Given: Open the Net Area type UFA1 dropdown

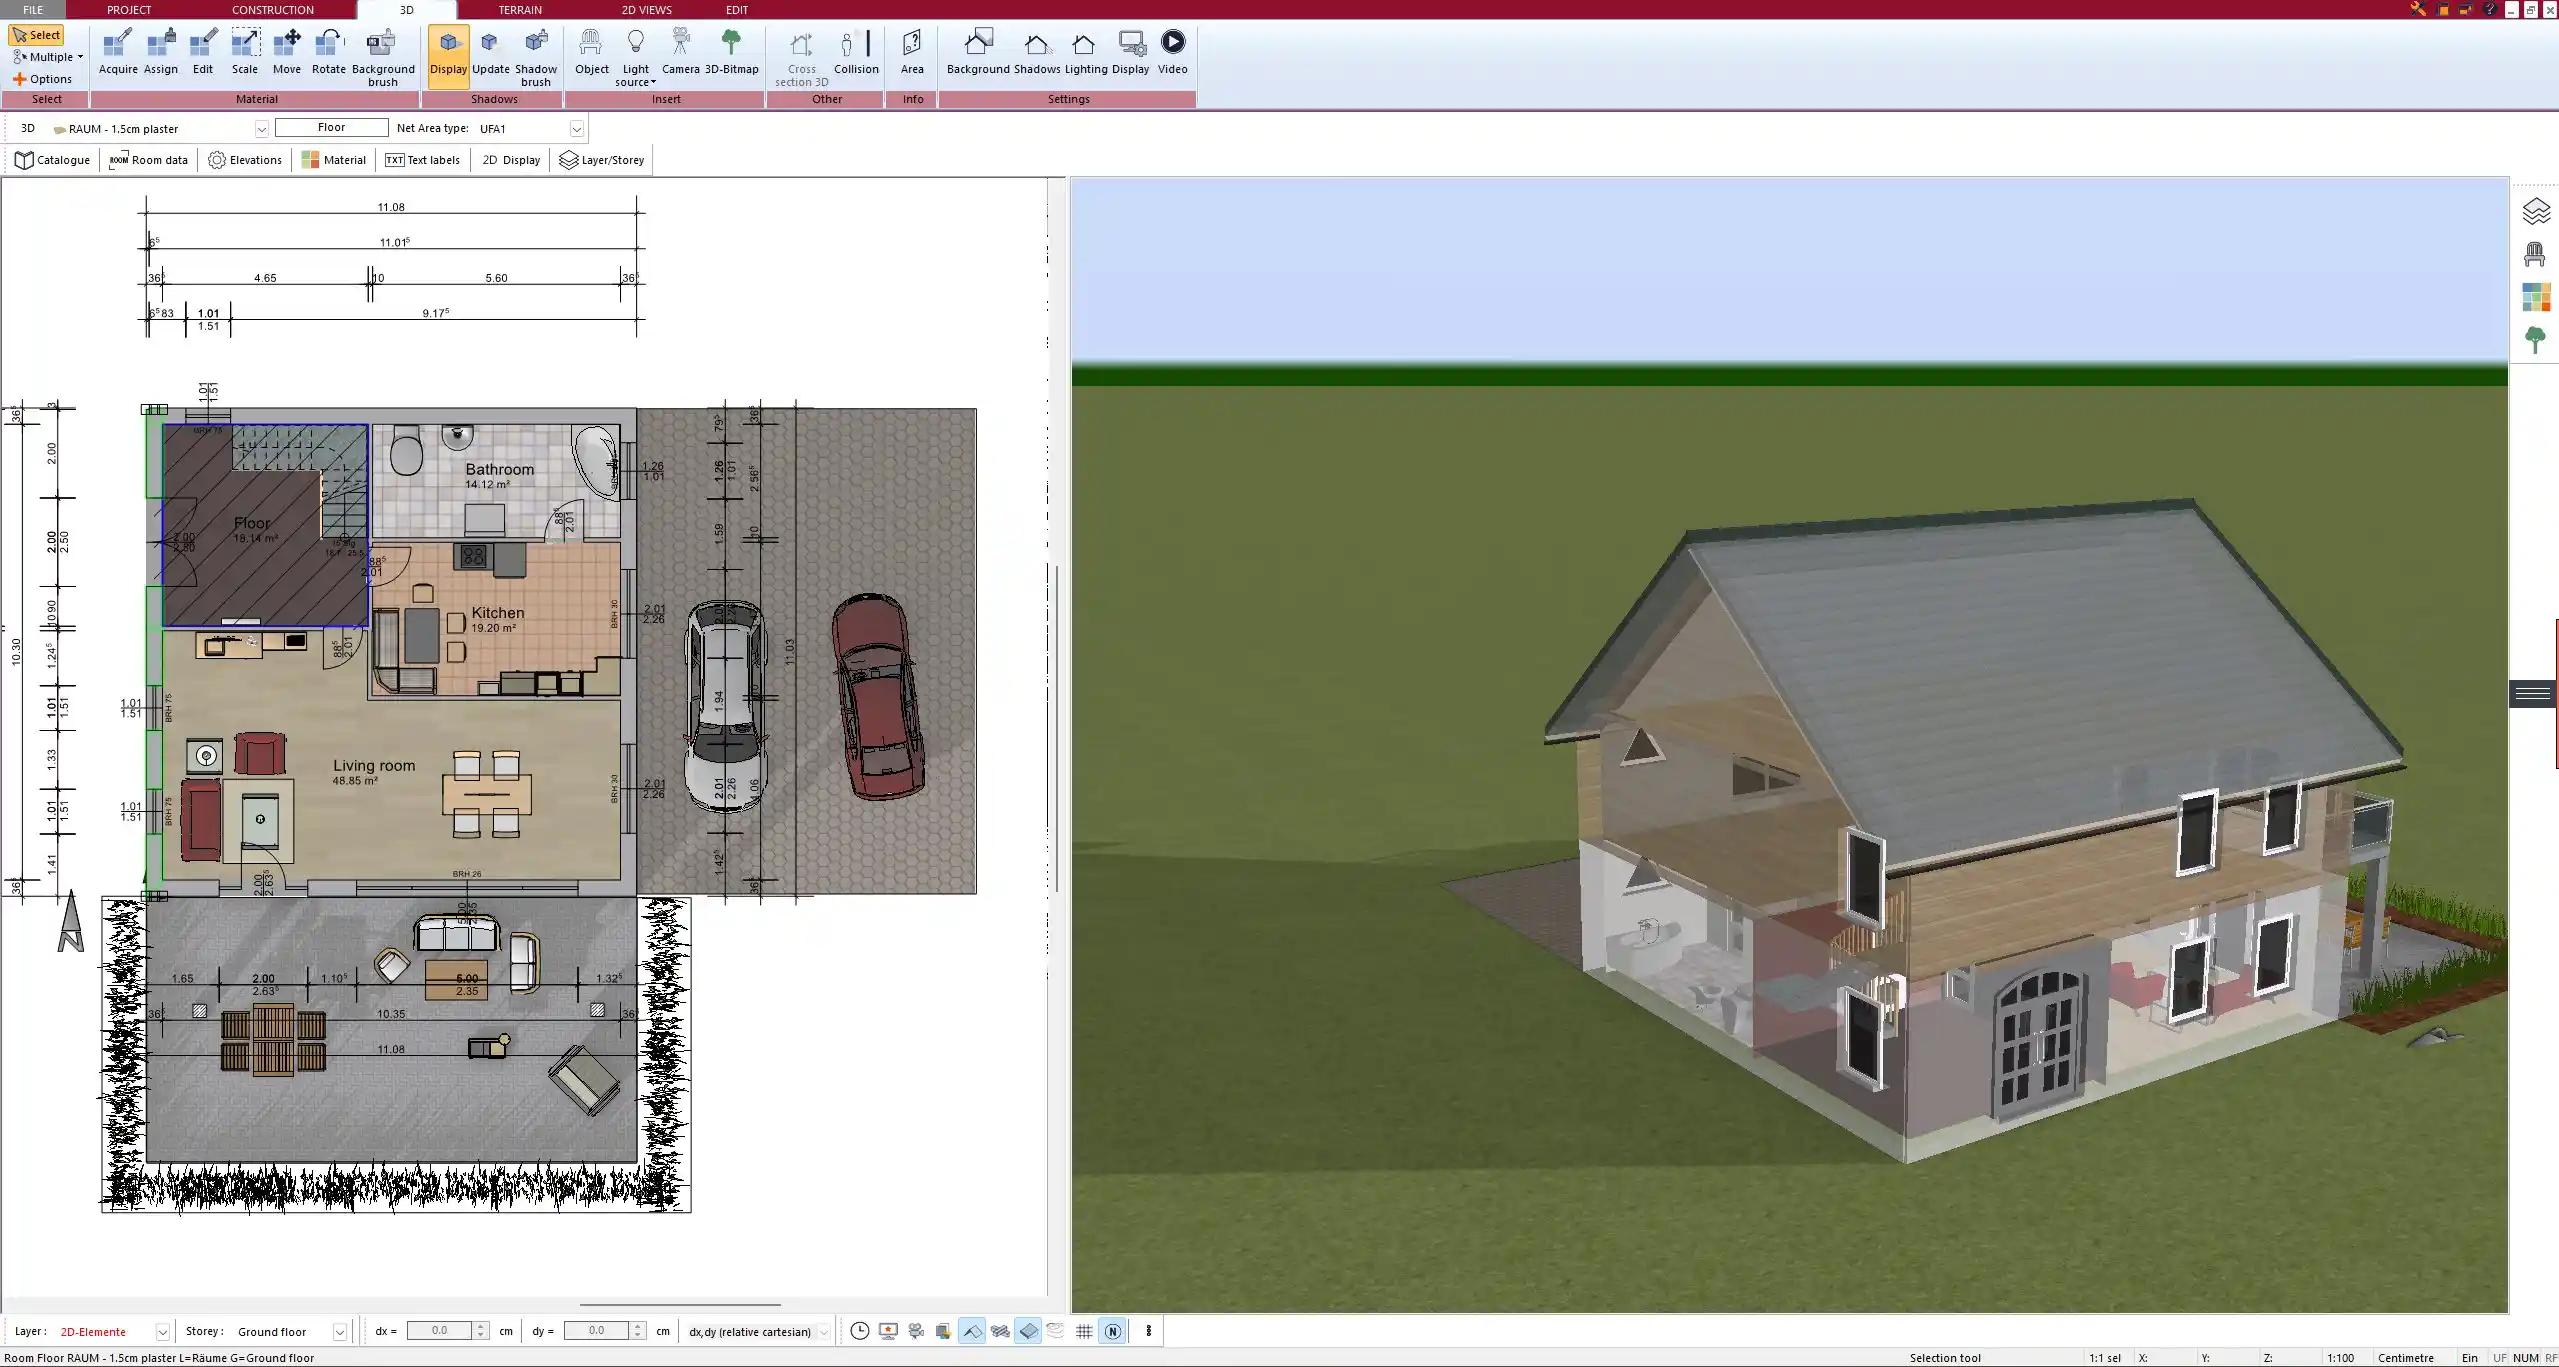Looking at the screenshot, I should pyautogui.click(x=577, y=128).
